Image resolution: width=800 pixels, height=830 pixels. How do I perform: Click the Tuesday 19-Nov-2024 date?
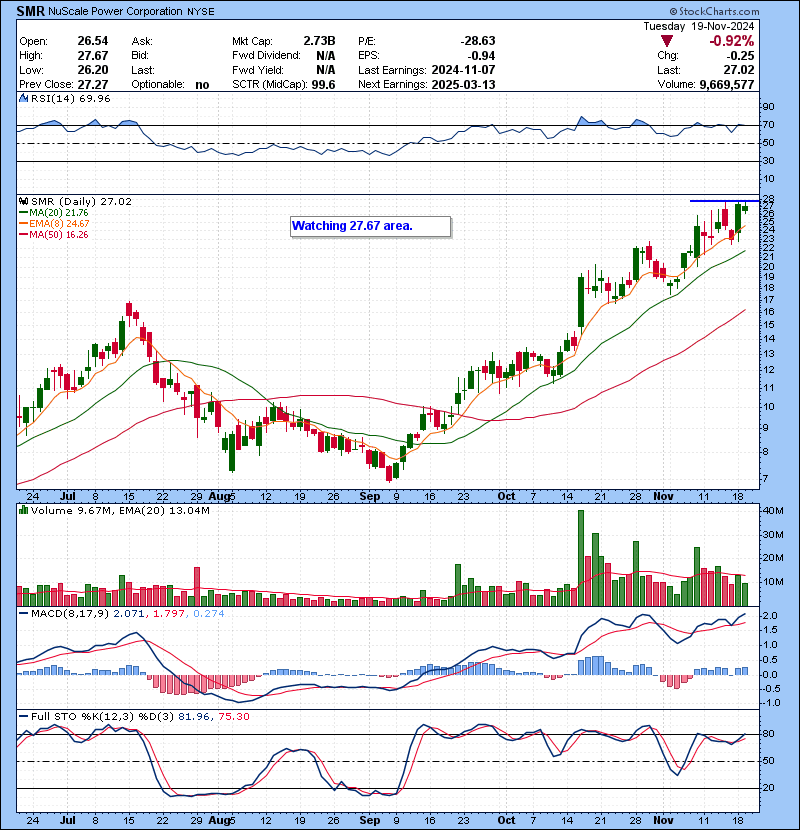pyautogui.click(x=699, y=26)
